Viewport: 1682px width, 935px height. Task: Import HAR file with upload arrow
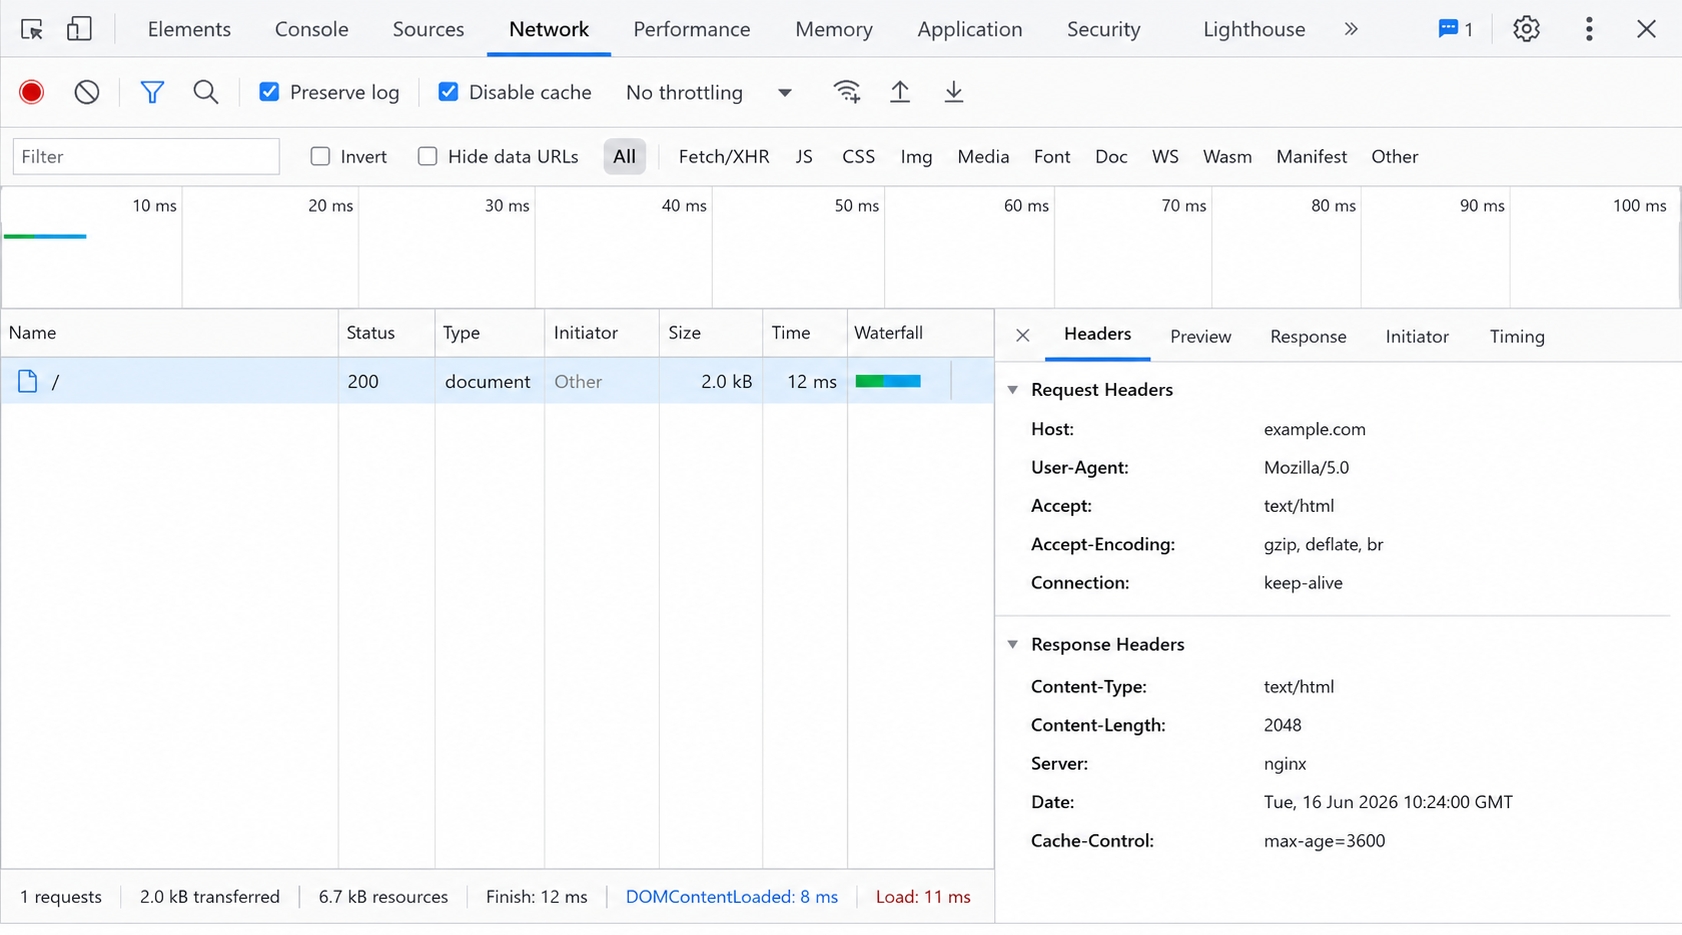click(x=900, y=92)
